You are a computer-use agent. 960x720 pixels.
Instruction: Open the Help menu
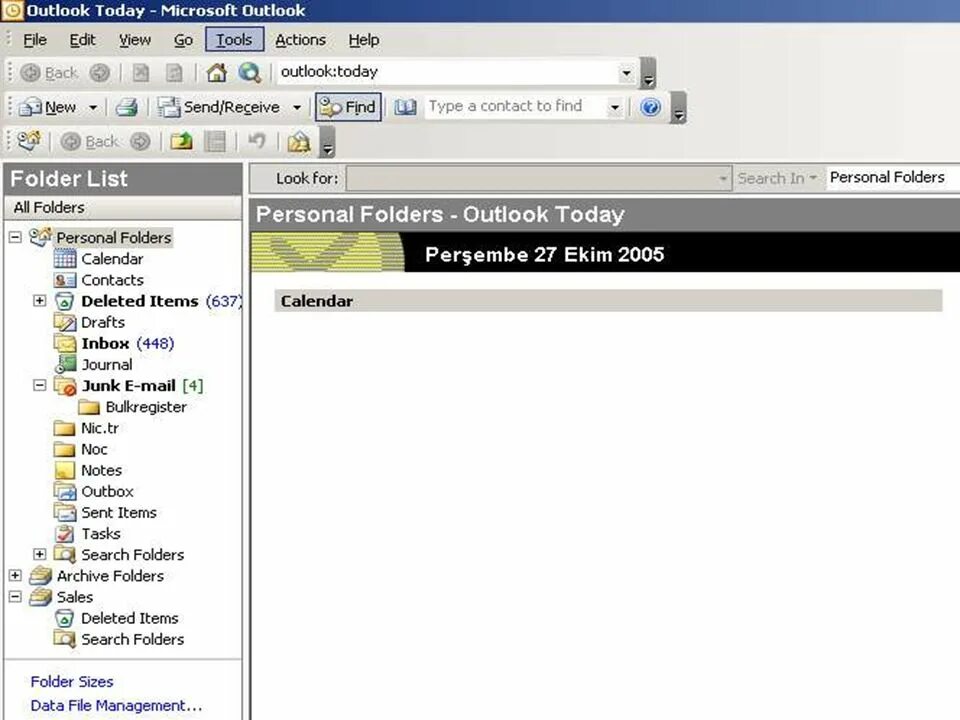click(x=364, y=40)
